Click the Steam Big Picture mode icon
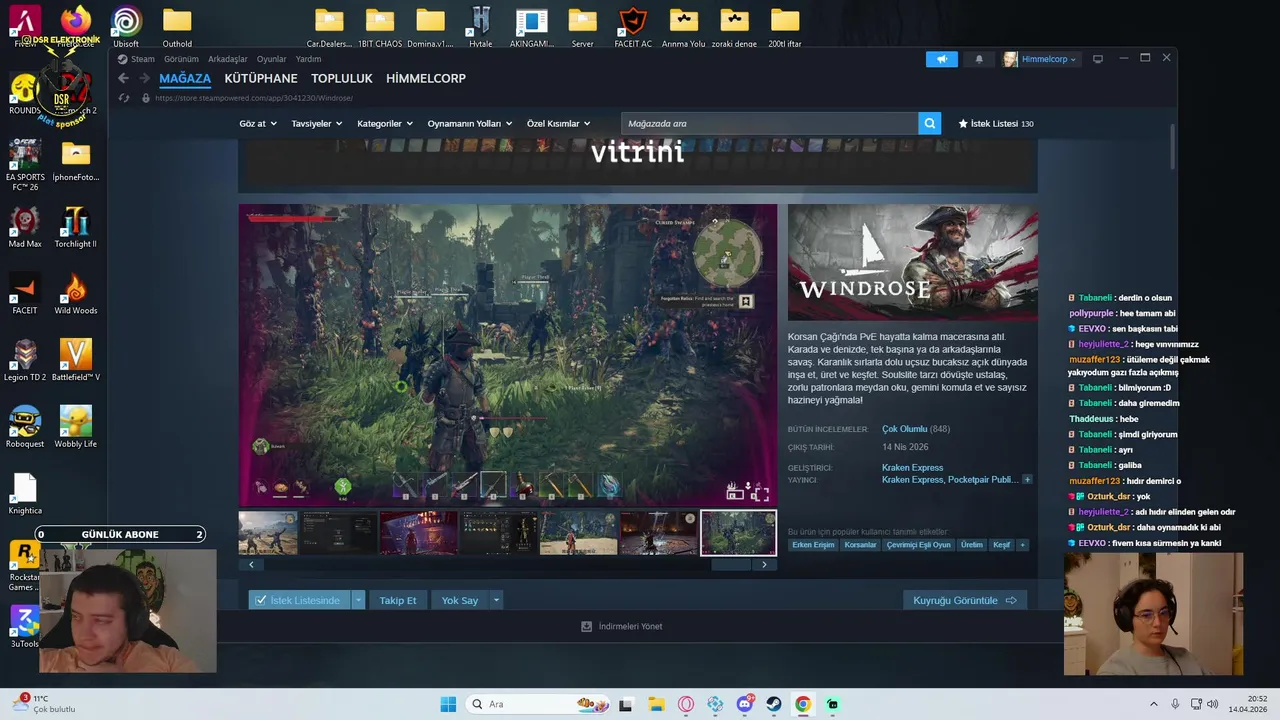This screenshot has height=720, width=1280. [x=1097, y=59]
